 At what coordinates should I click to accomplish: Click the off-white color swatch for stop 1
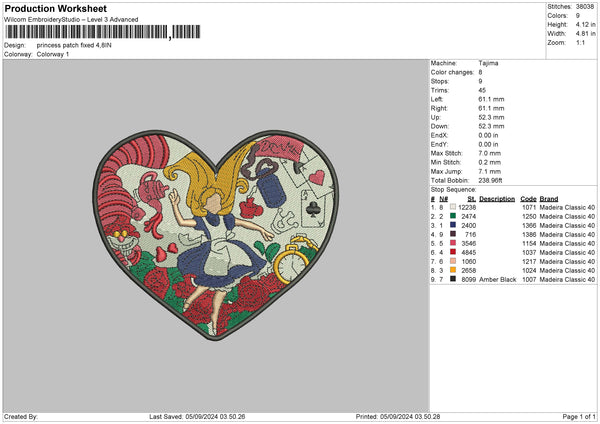(x=453, y=207)
